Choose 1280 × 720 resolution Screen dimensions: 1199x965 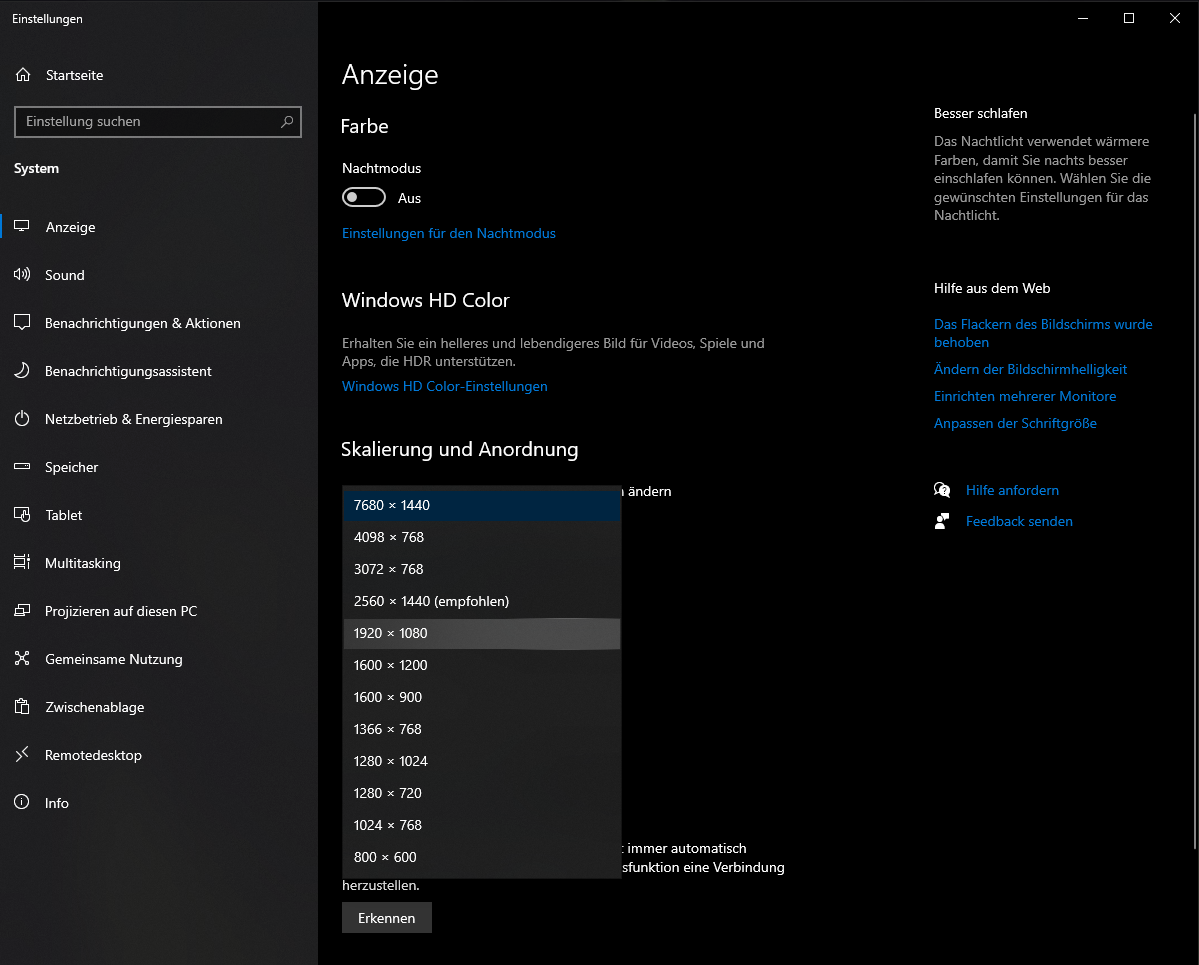[482, 794]
